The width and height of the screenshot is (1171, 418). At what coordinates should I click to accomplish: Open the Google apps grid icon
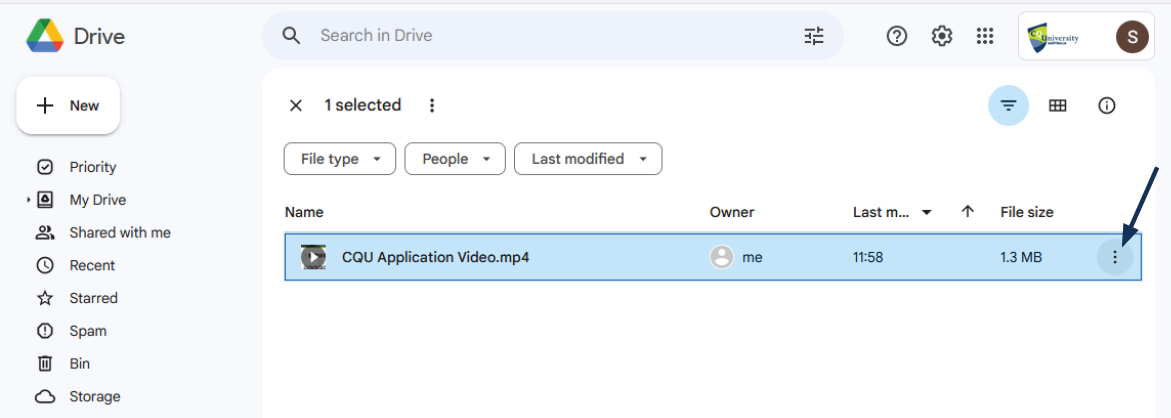tap(985, 36)
